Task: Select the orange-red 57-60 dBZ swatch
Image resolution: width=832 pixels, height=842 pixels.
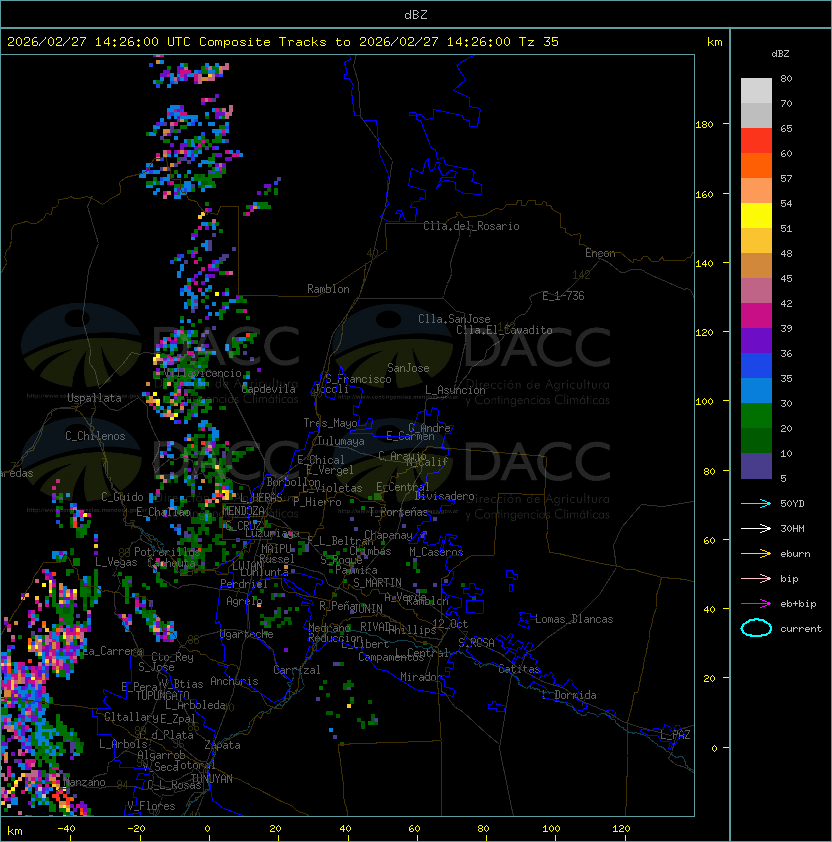Action: tap(756, 165)
